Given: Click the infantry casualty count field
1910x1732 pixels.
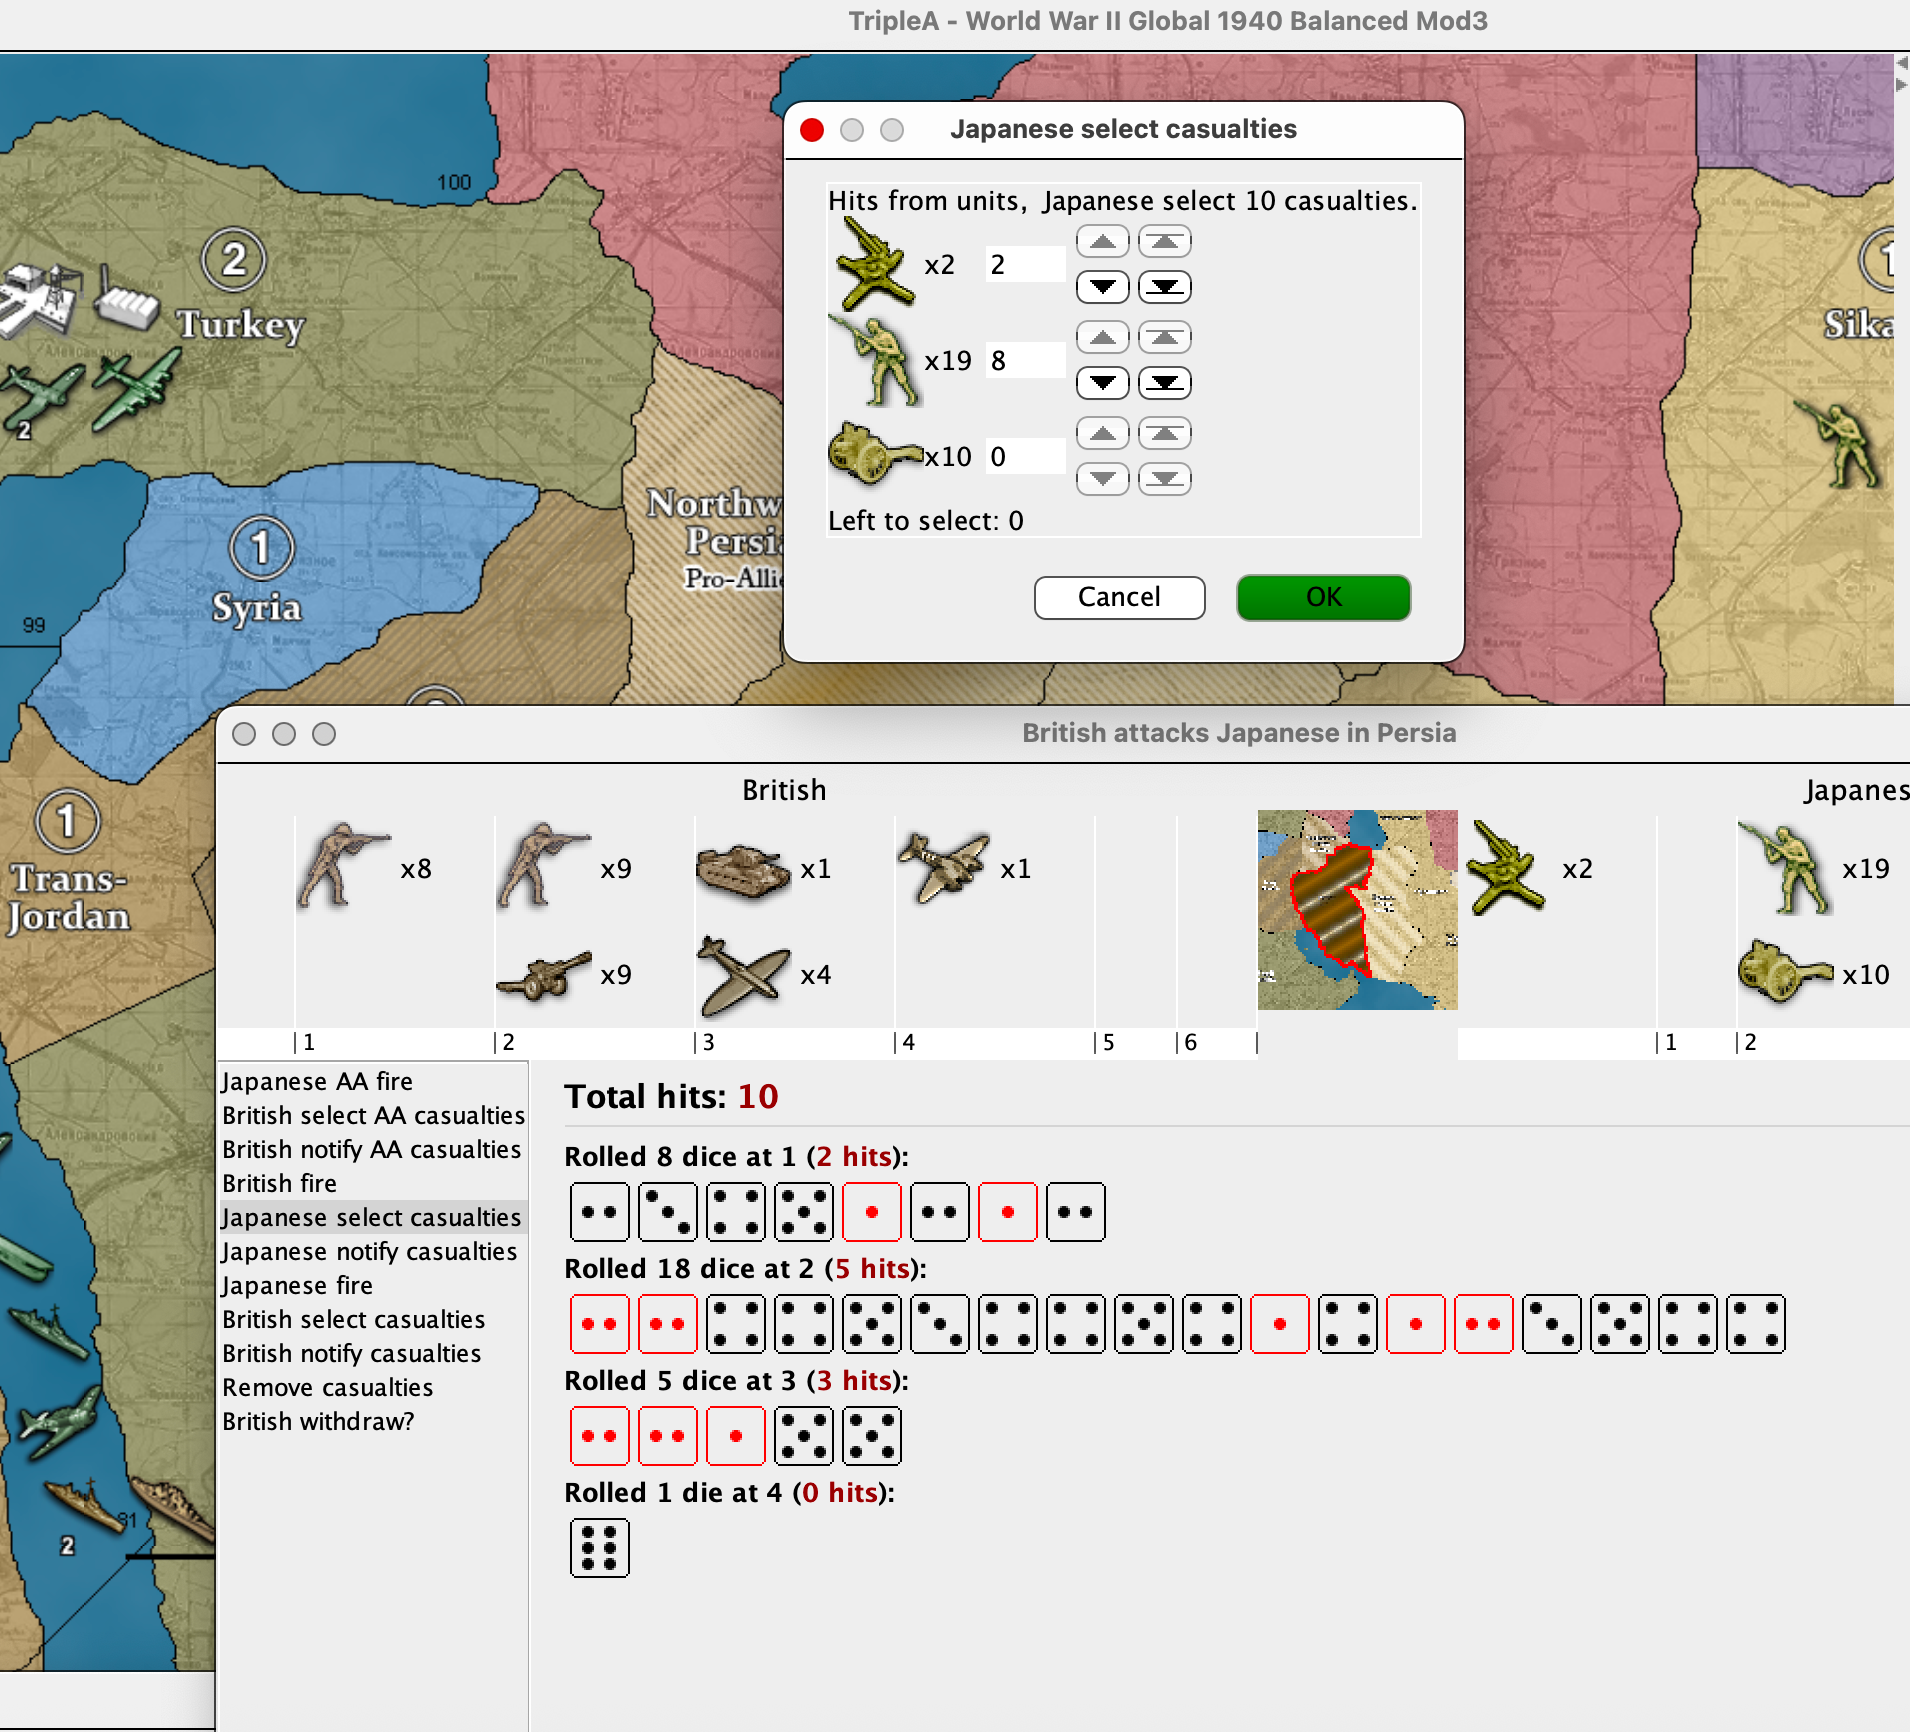Looking at the screenshot, I should [1024, 361].
